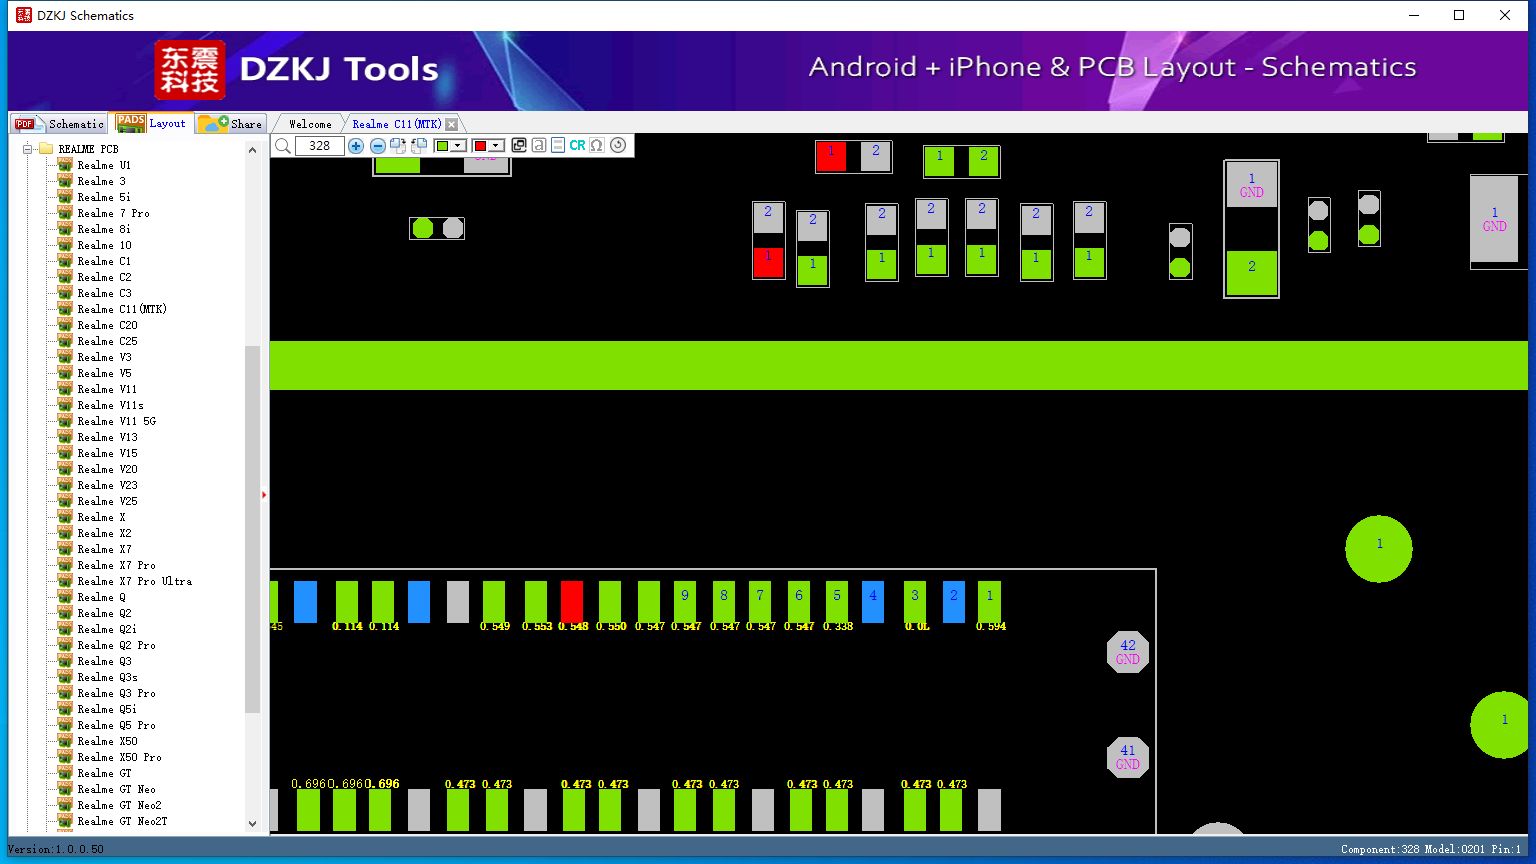Click the component number field showing 328
Screen dimensions: 1536x864
coord(320,146)
